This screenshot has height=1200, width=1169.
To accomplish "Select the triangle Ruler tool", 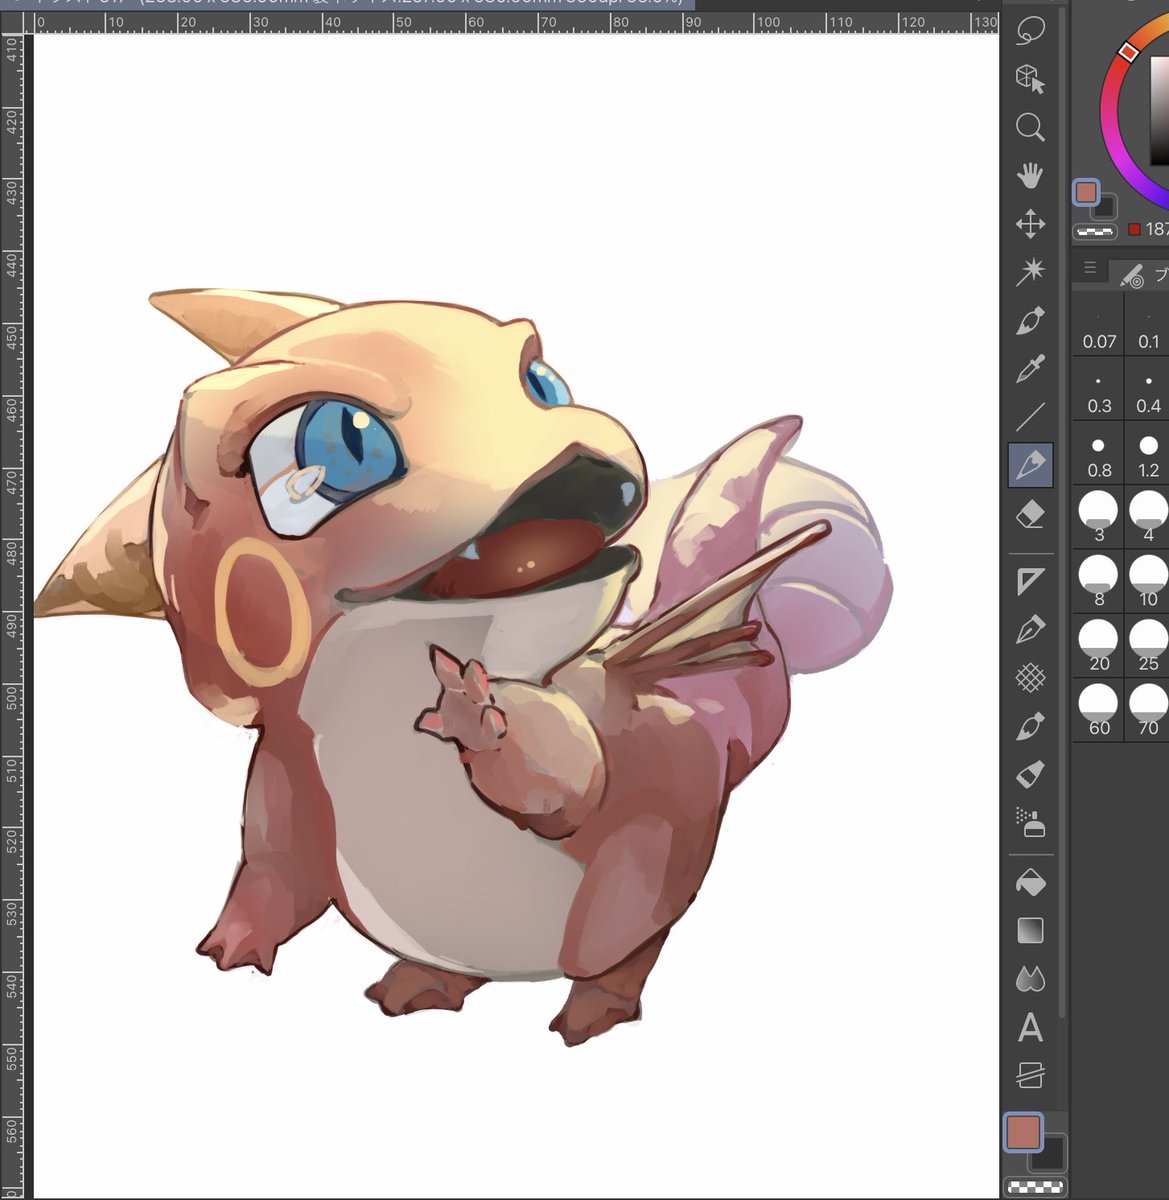I will pyautogui.click(x=1030, y=581).
